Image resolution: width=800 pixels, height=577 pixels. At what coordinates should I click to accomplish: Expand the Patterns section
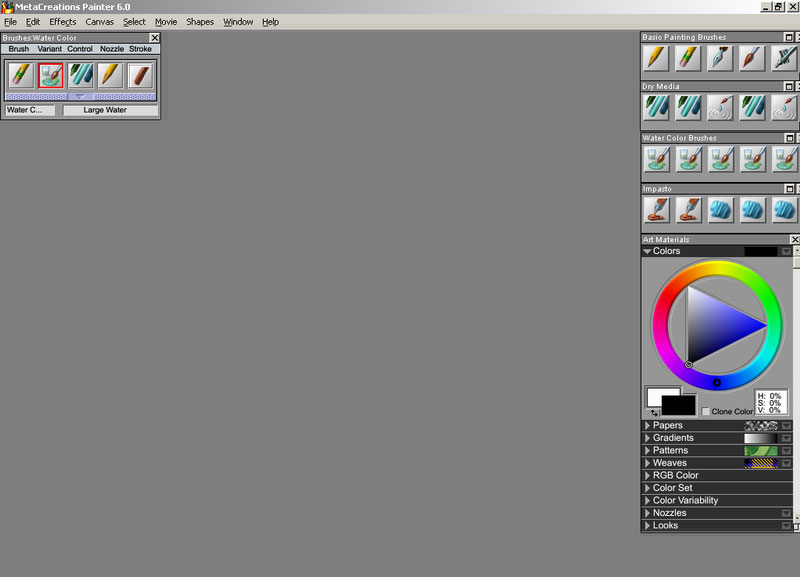(647, 450)
